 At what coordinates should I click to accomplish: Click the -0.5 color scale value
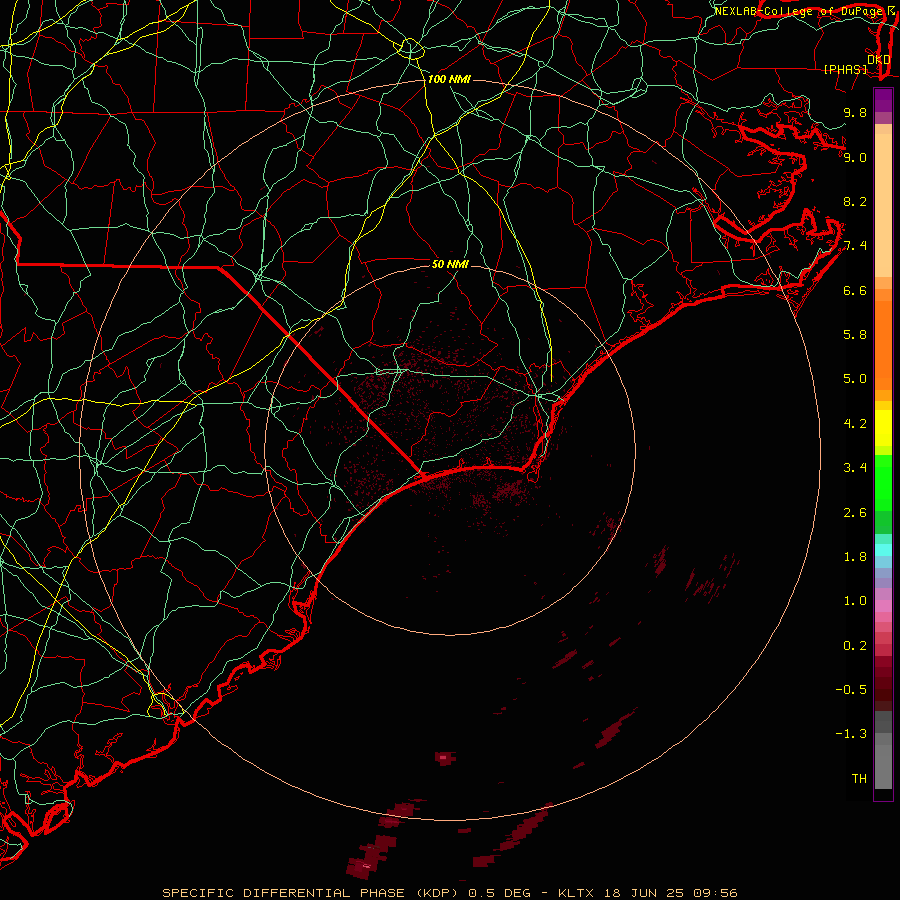pyautogui.click(x=851, y=690)
